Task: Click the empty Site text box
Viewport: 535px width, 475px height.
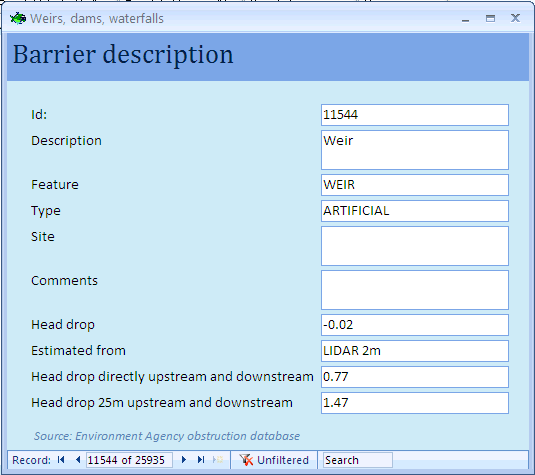Action: click(415, 246)
